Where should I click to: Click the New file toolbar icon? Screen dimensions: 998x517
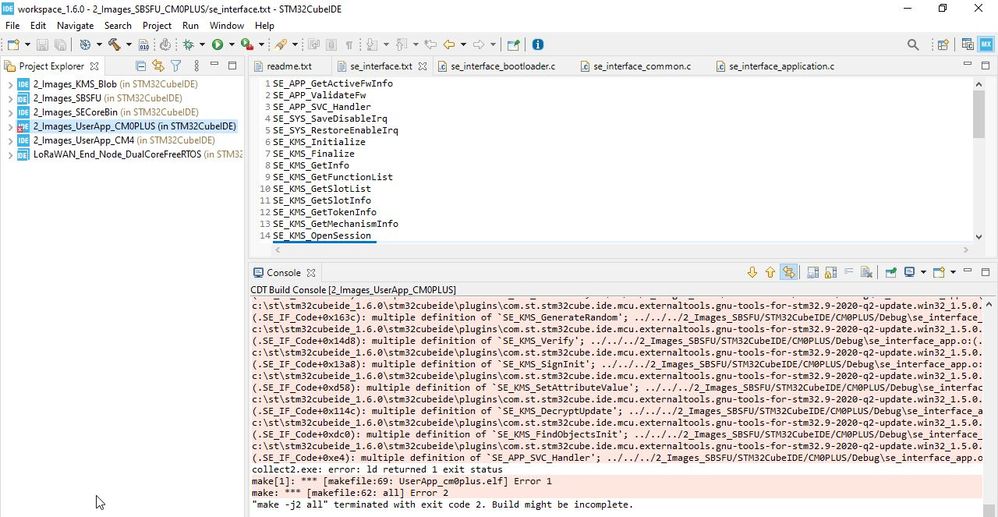tap(13, 45)
